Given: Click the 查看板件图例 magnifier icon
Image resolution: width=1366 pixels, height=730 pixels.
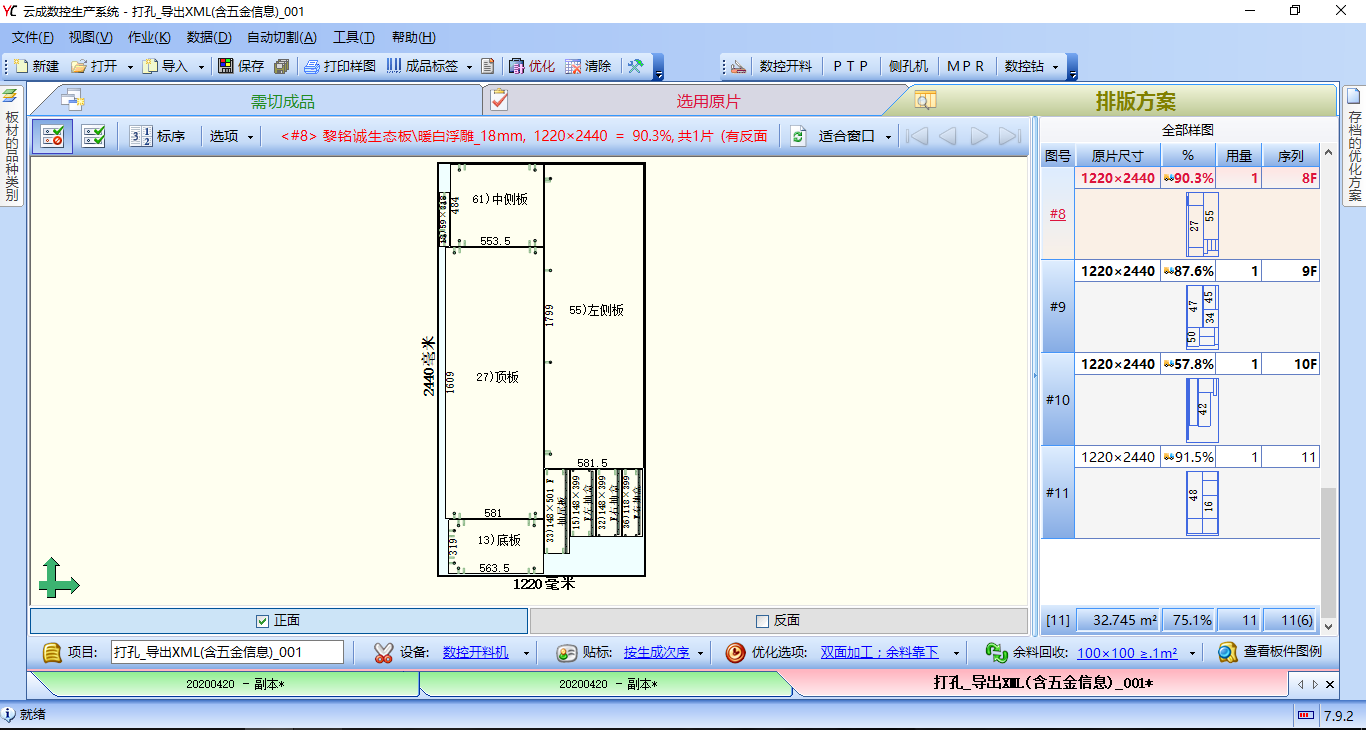Looking at the screenshot, I should click(1228, 653).
